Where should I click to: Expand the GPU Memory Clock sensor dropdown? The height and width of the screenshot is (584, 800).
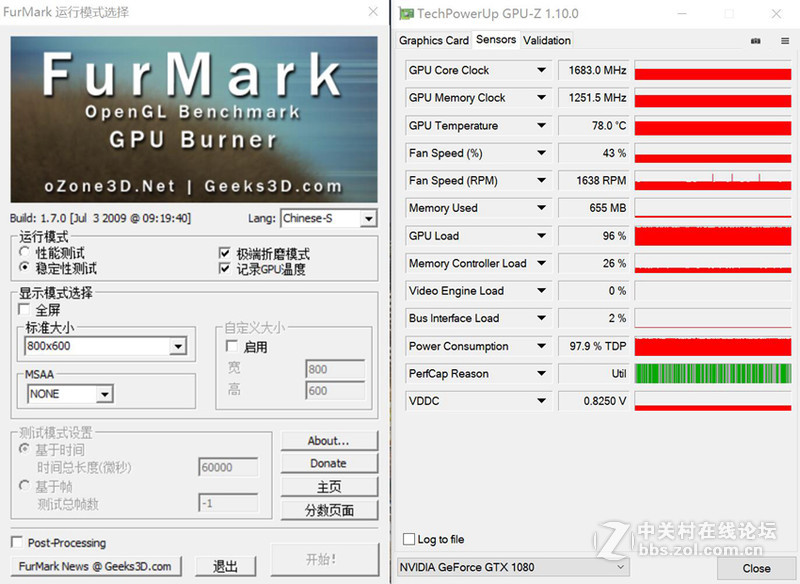(541, 97)
